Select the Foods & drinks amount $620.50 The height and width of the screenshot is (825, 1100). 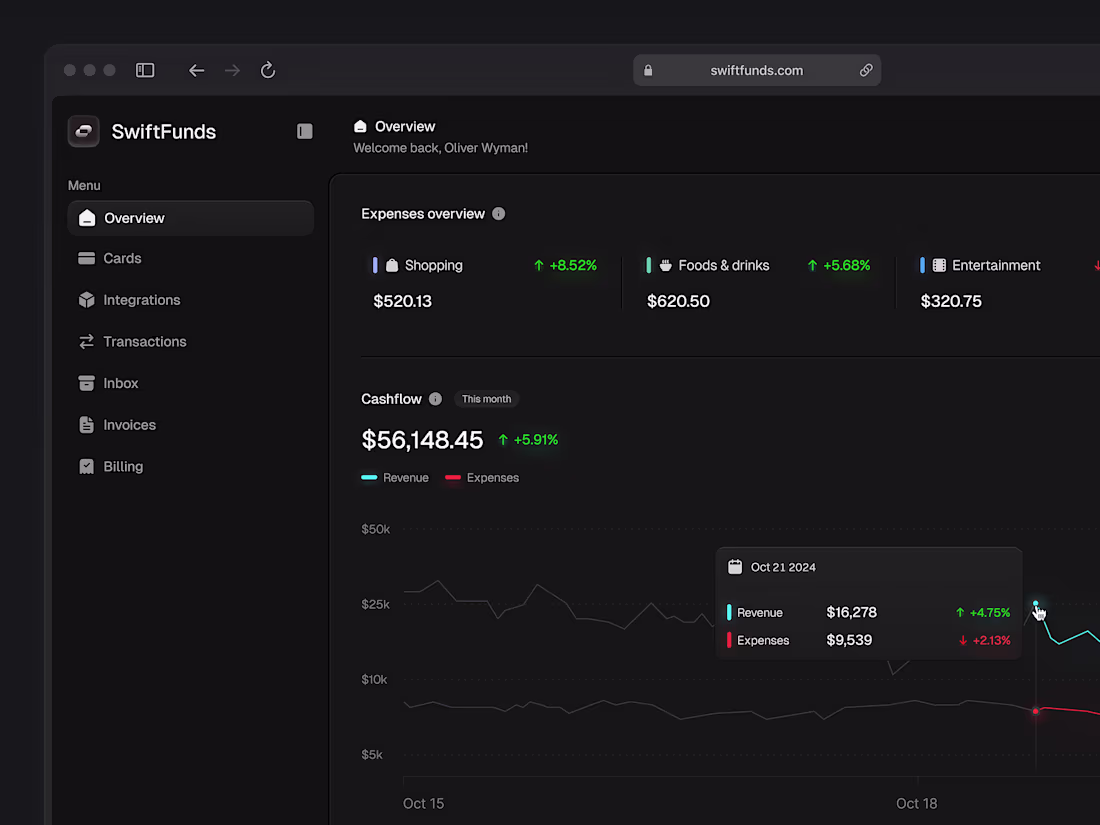(x=678, y=302)
